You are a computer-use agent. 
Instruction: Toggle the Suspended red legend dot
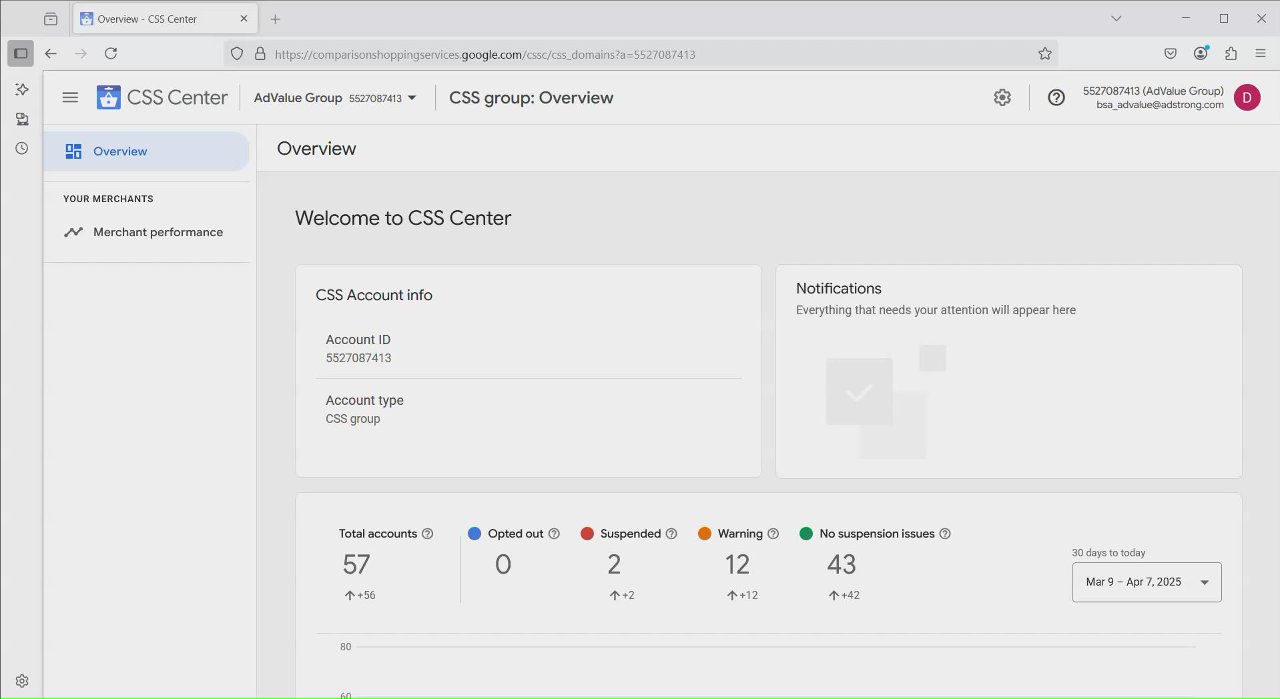coord(587,534)
